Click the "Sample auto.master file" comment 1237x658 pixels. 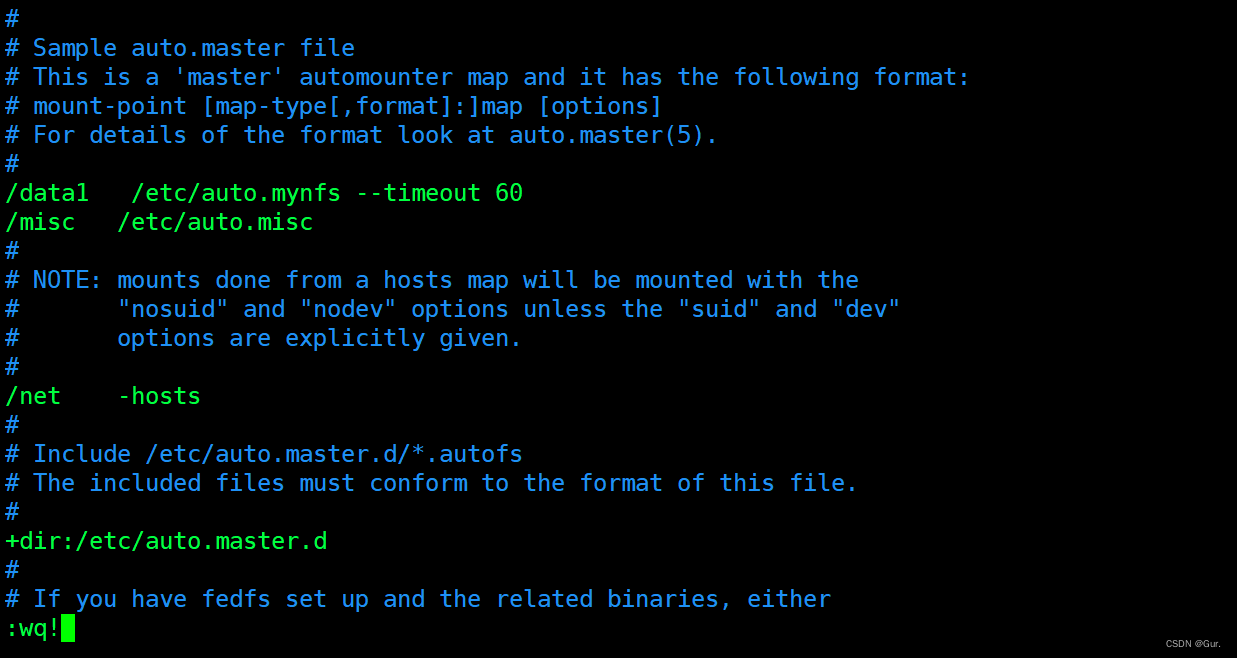[x=194, y=48]
